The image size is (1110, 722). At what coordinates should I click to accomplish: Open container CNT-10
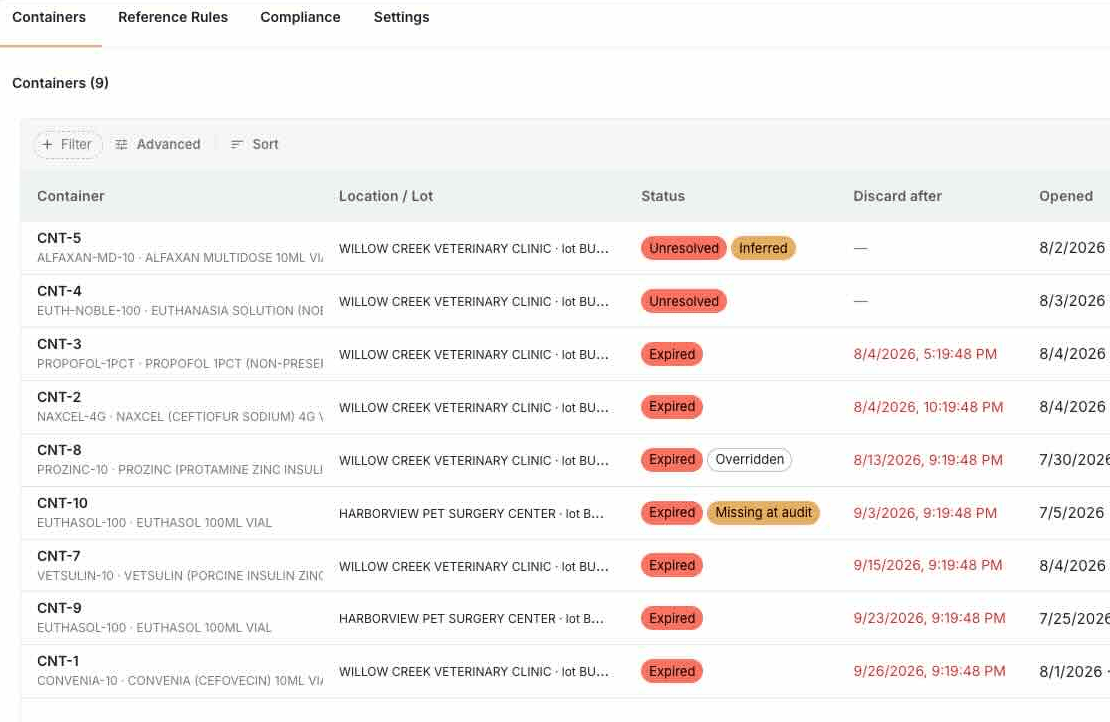(x=62, y=503)
